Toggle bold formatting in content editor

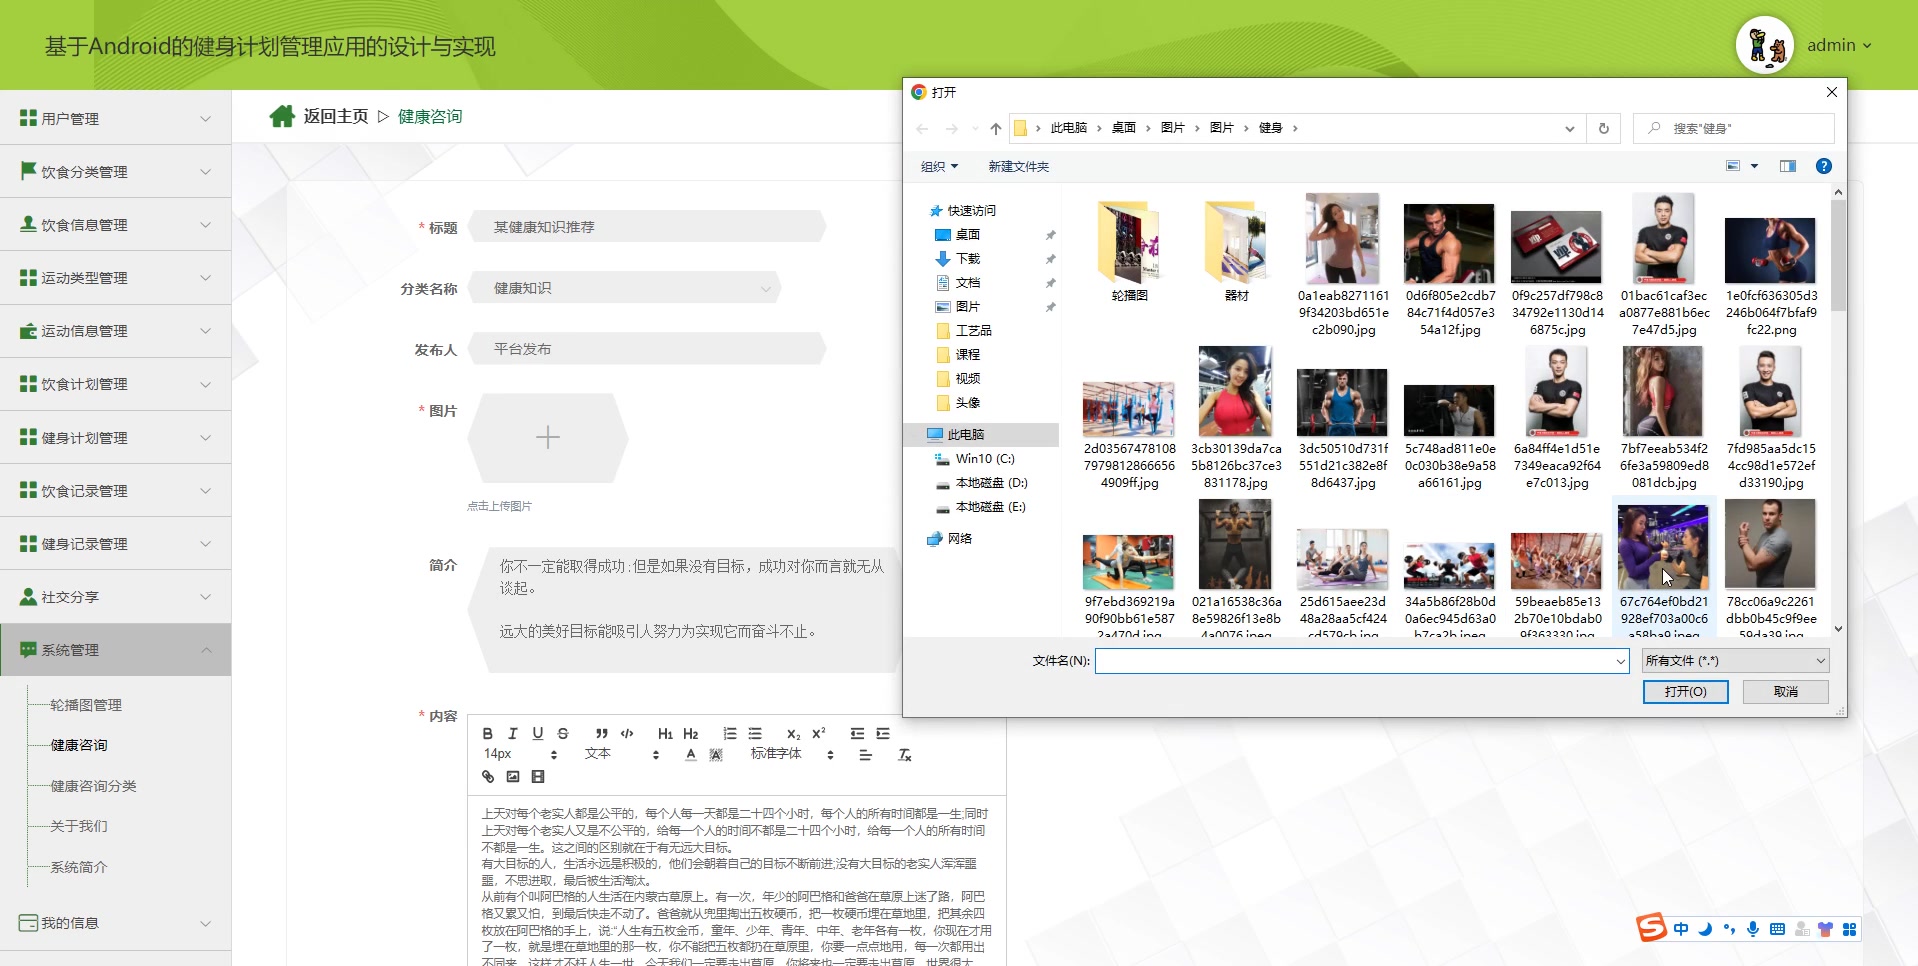pos(488,734)
